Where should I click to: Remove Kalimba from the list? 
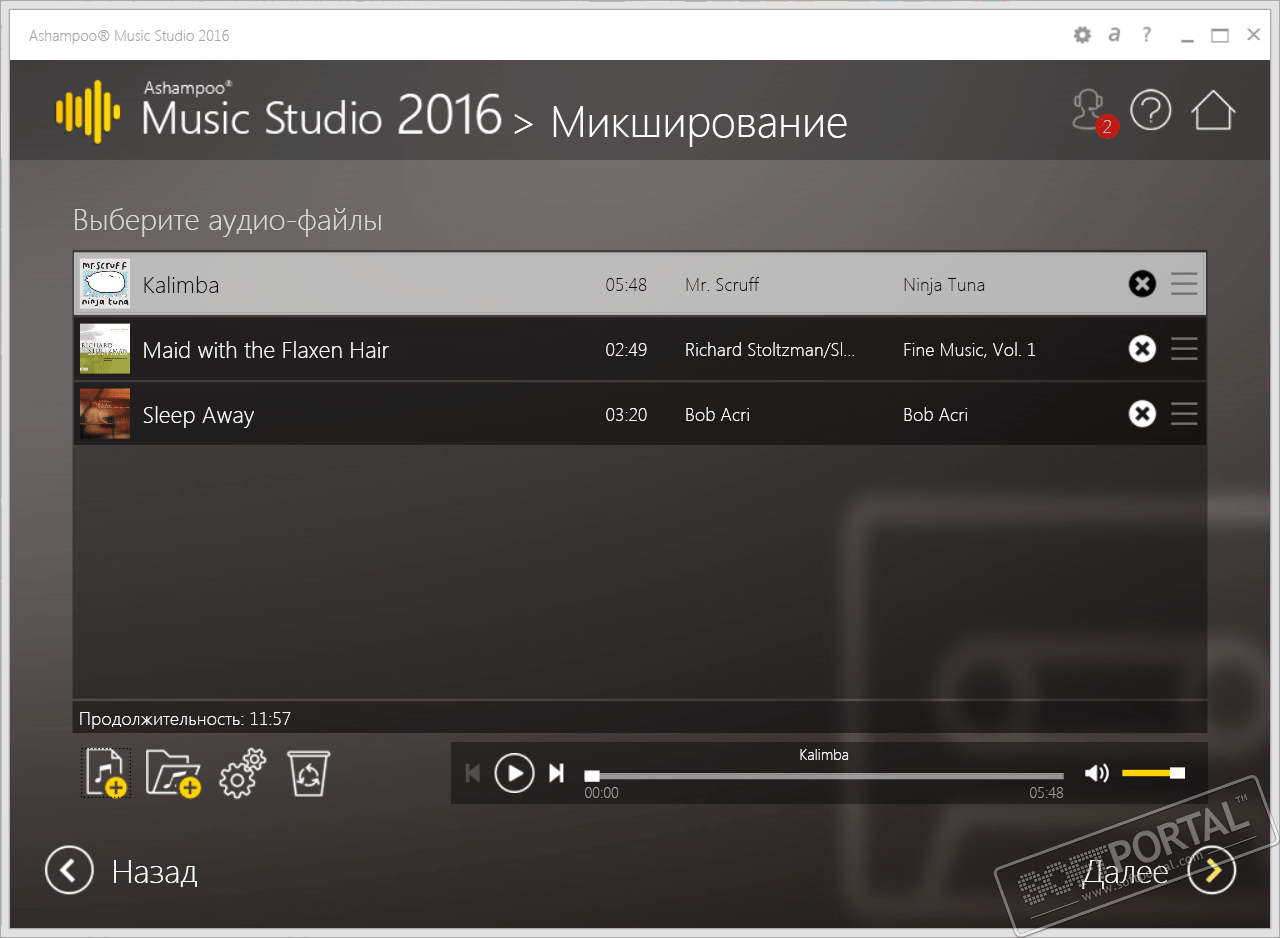click(x=1142, y=284)
